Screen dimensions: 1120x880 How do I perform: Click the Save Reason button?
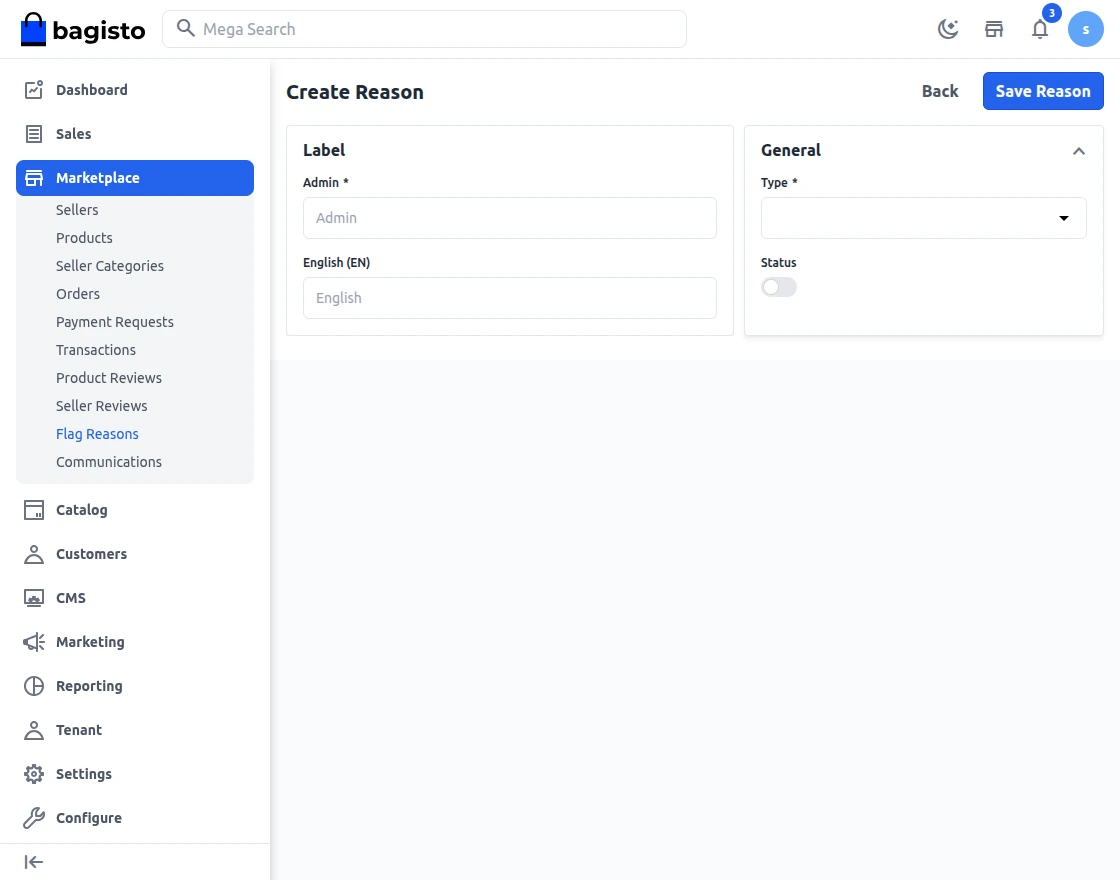pyautogui.click(x=1043, y=91)
